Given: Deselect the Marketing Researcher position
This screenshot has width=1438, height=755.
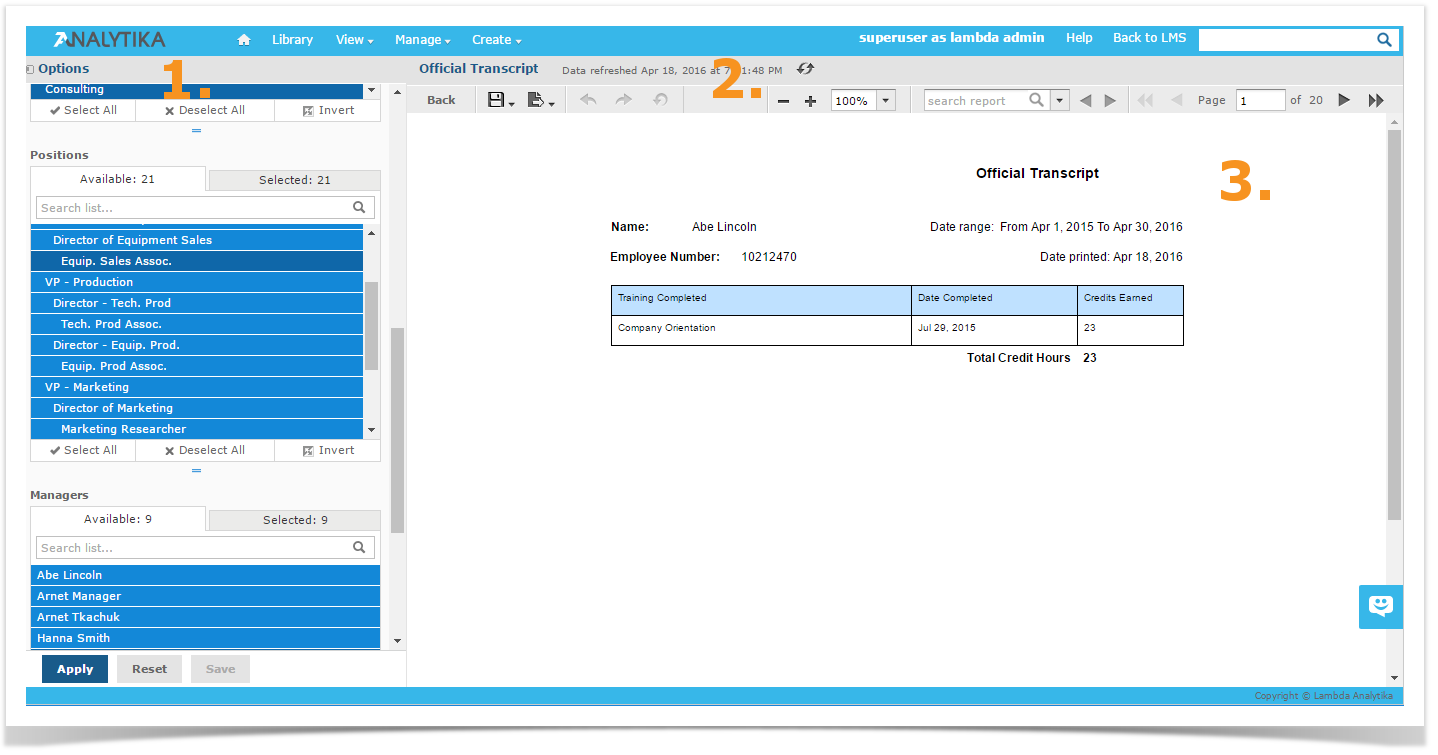Looking at the screenshot, I should point(196,429).
